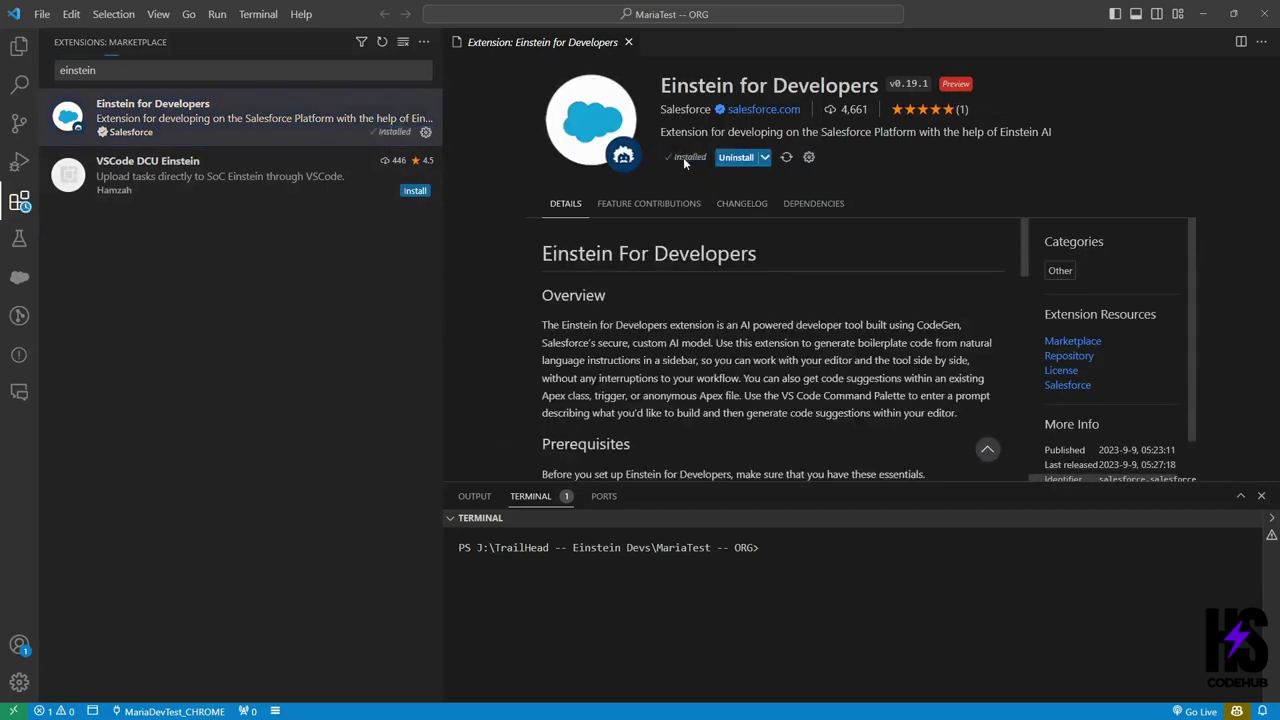This screenshot has width=1280, height=720.
Task: Click the sync icon next to Uninstall
Action: coord(786,157)
